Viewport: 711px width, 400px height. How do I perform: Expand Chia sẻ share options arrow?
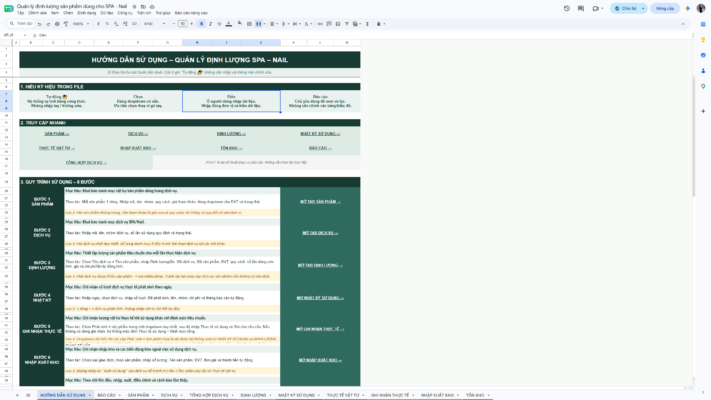(643, 9)
